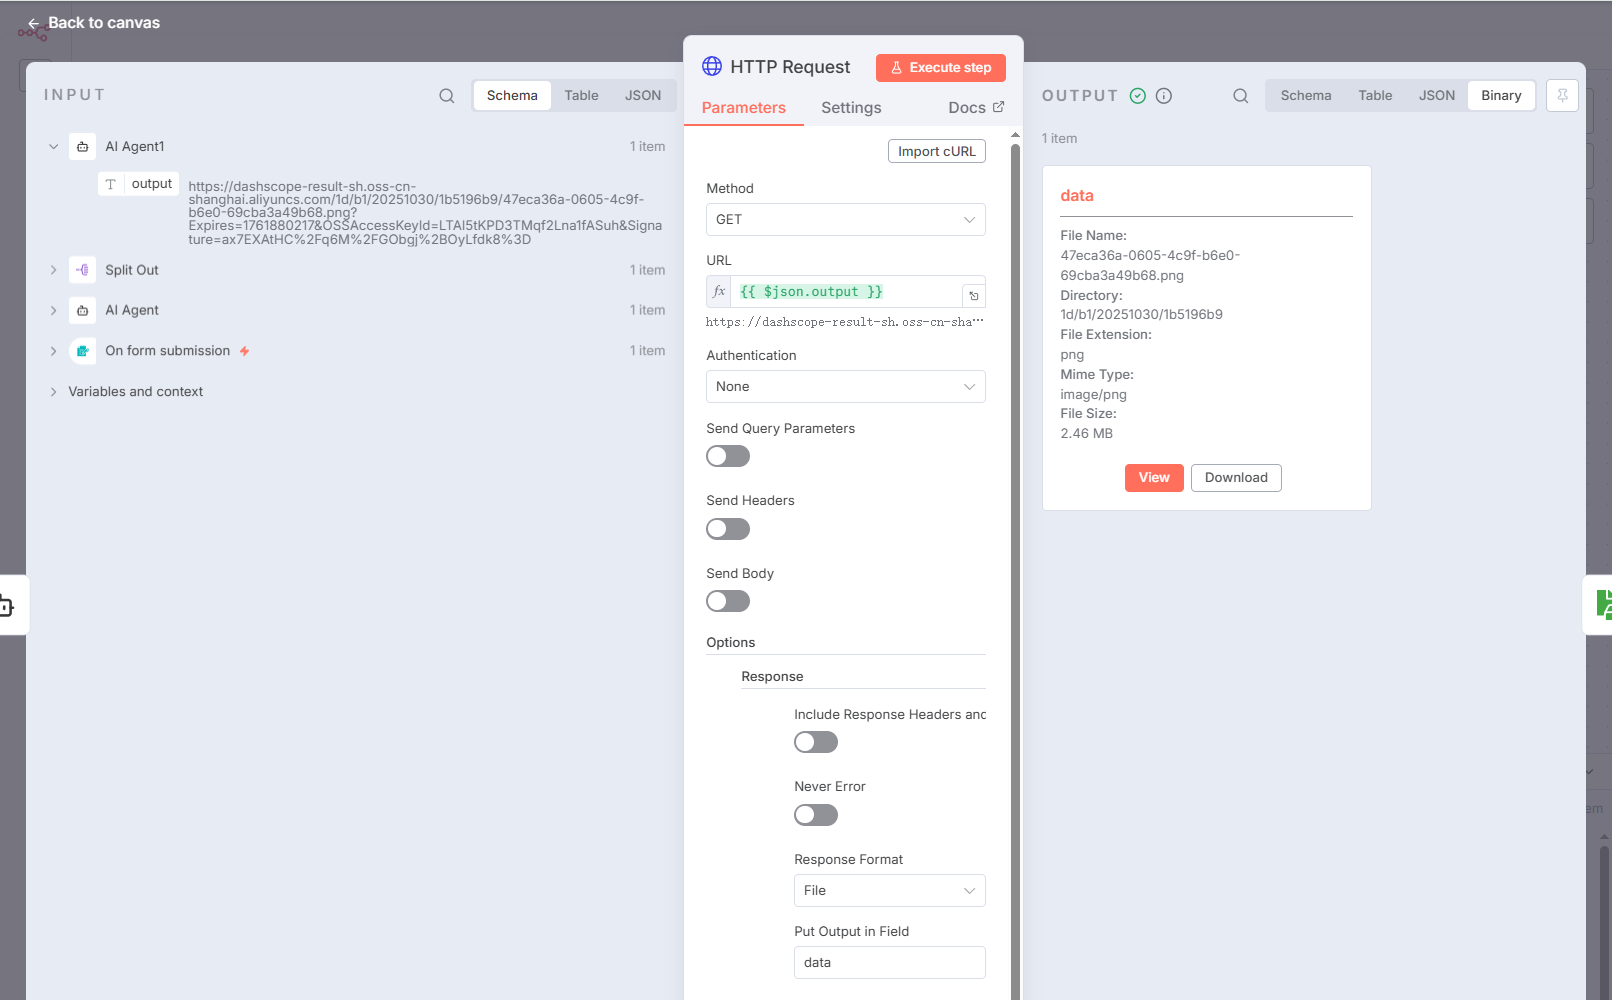Screen dimensions: 1612x1000
Task: Click the input panel search icon
Action: coord(447,96)
